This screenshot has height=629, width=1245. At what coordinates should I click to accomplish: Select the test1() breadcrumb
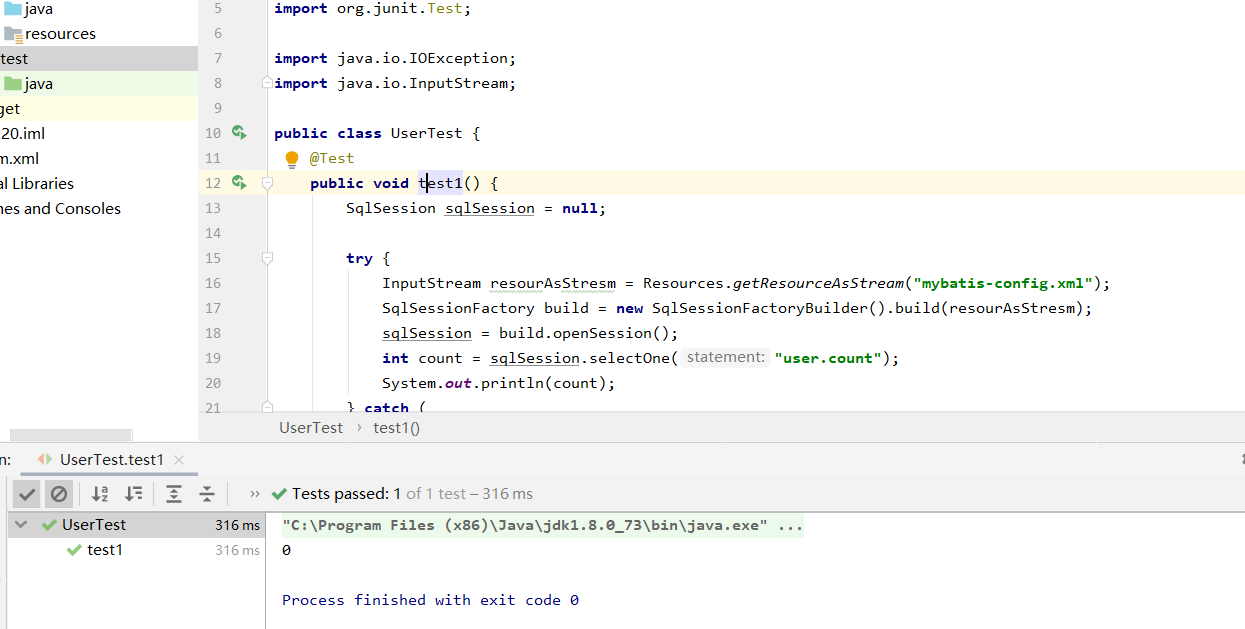point(396,427)
